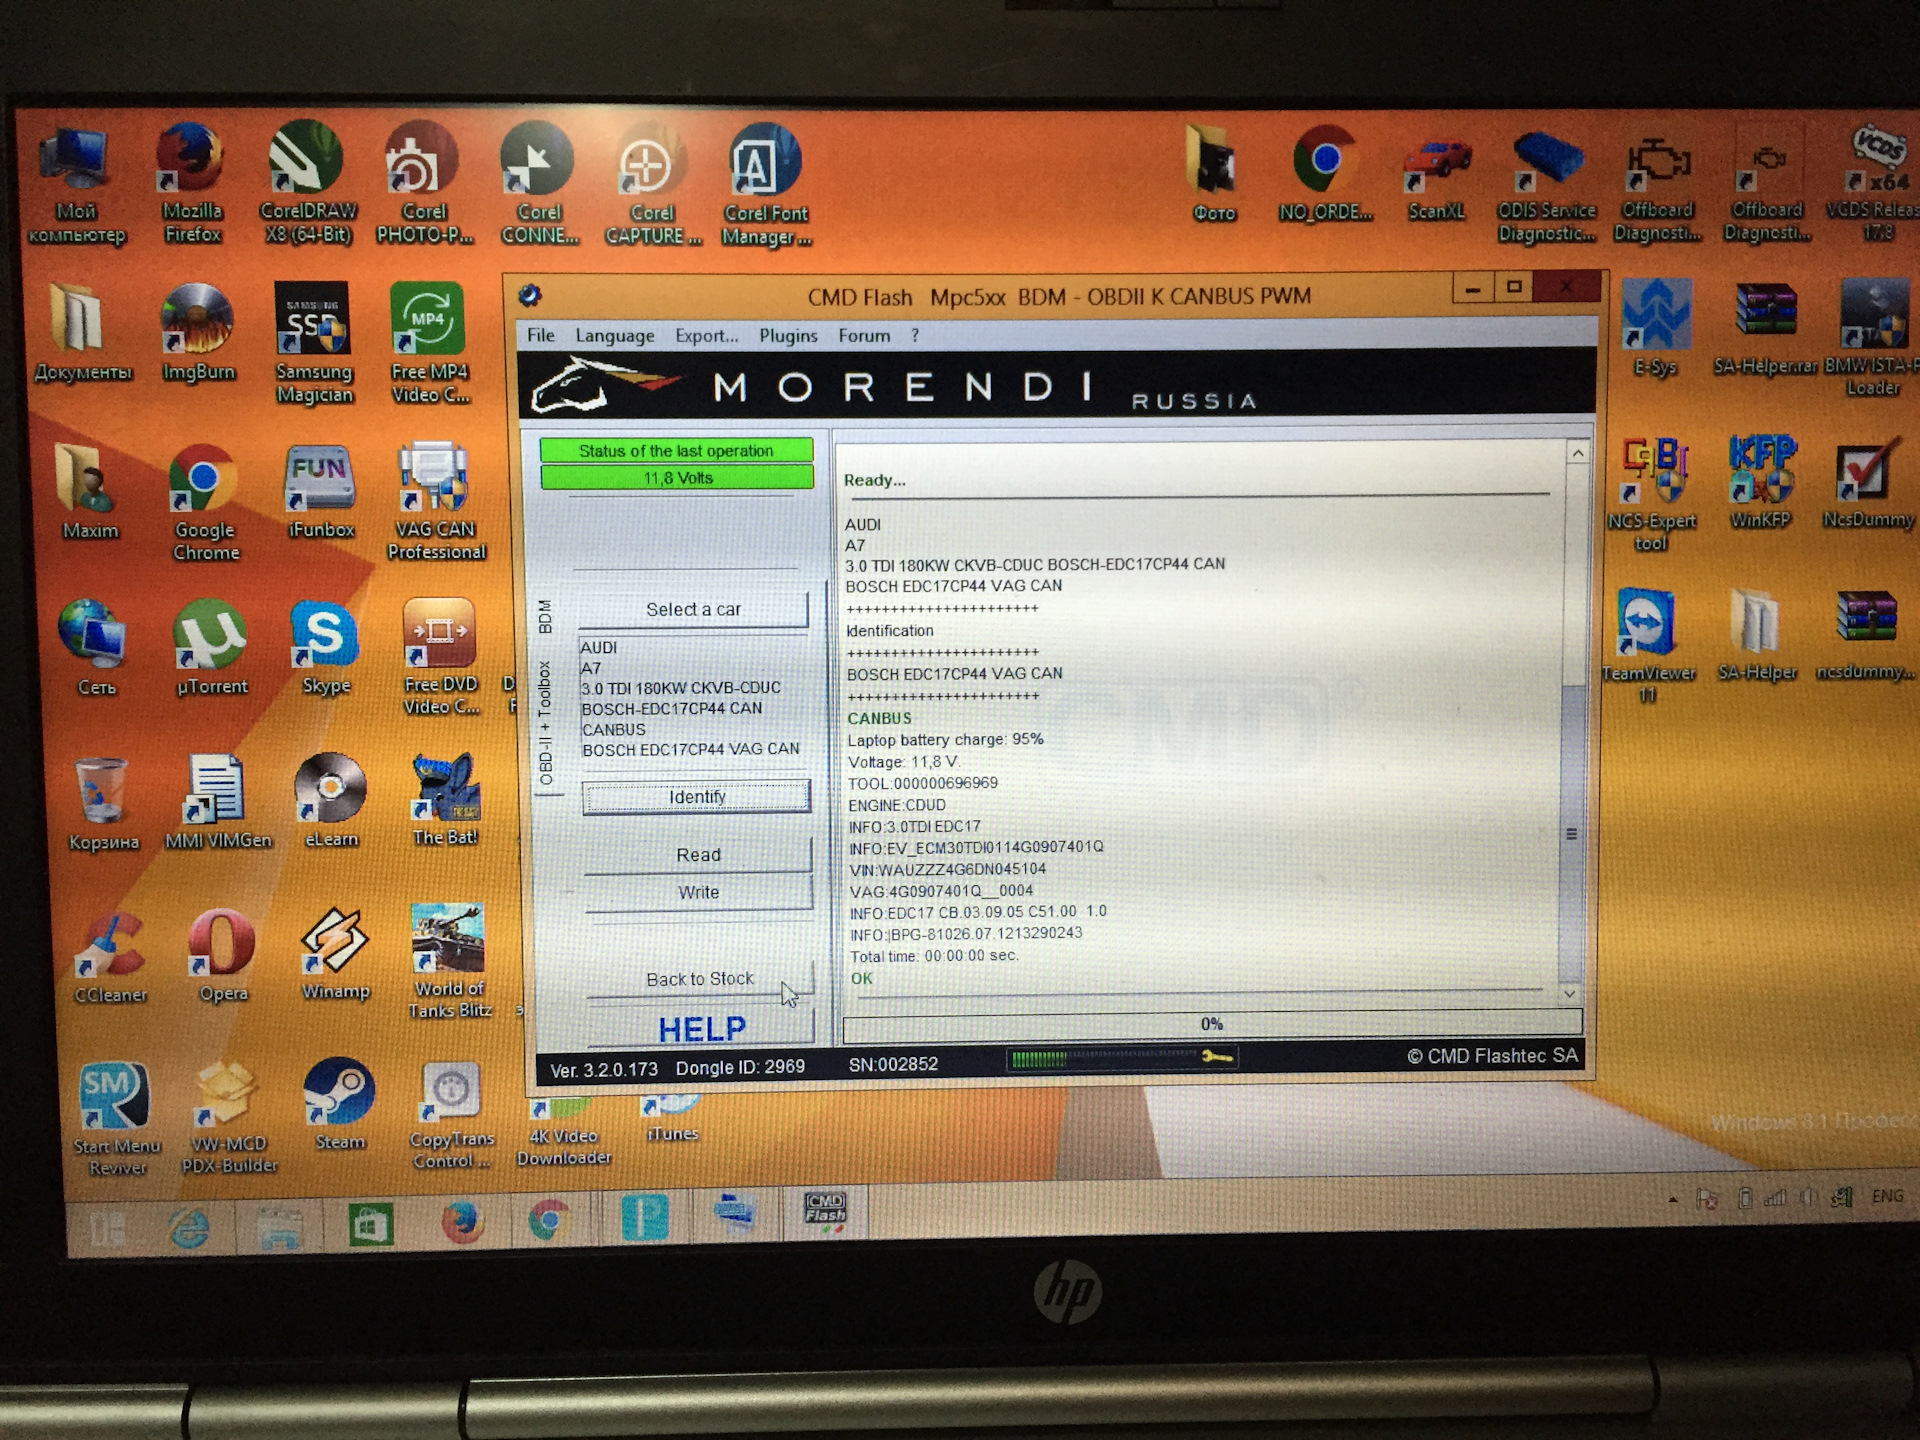Click the Back to Stock button

700,979
